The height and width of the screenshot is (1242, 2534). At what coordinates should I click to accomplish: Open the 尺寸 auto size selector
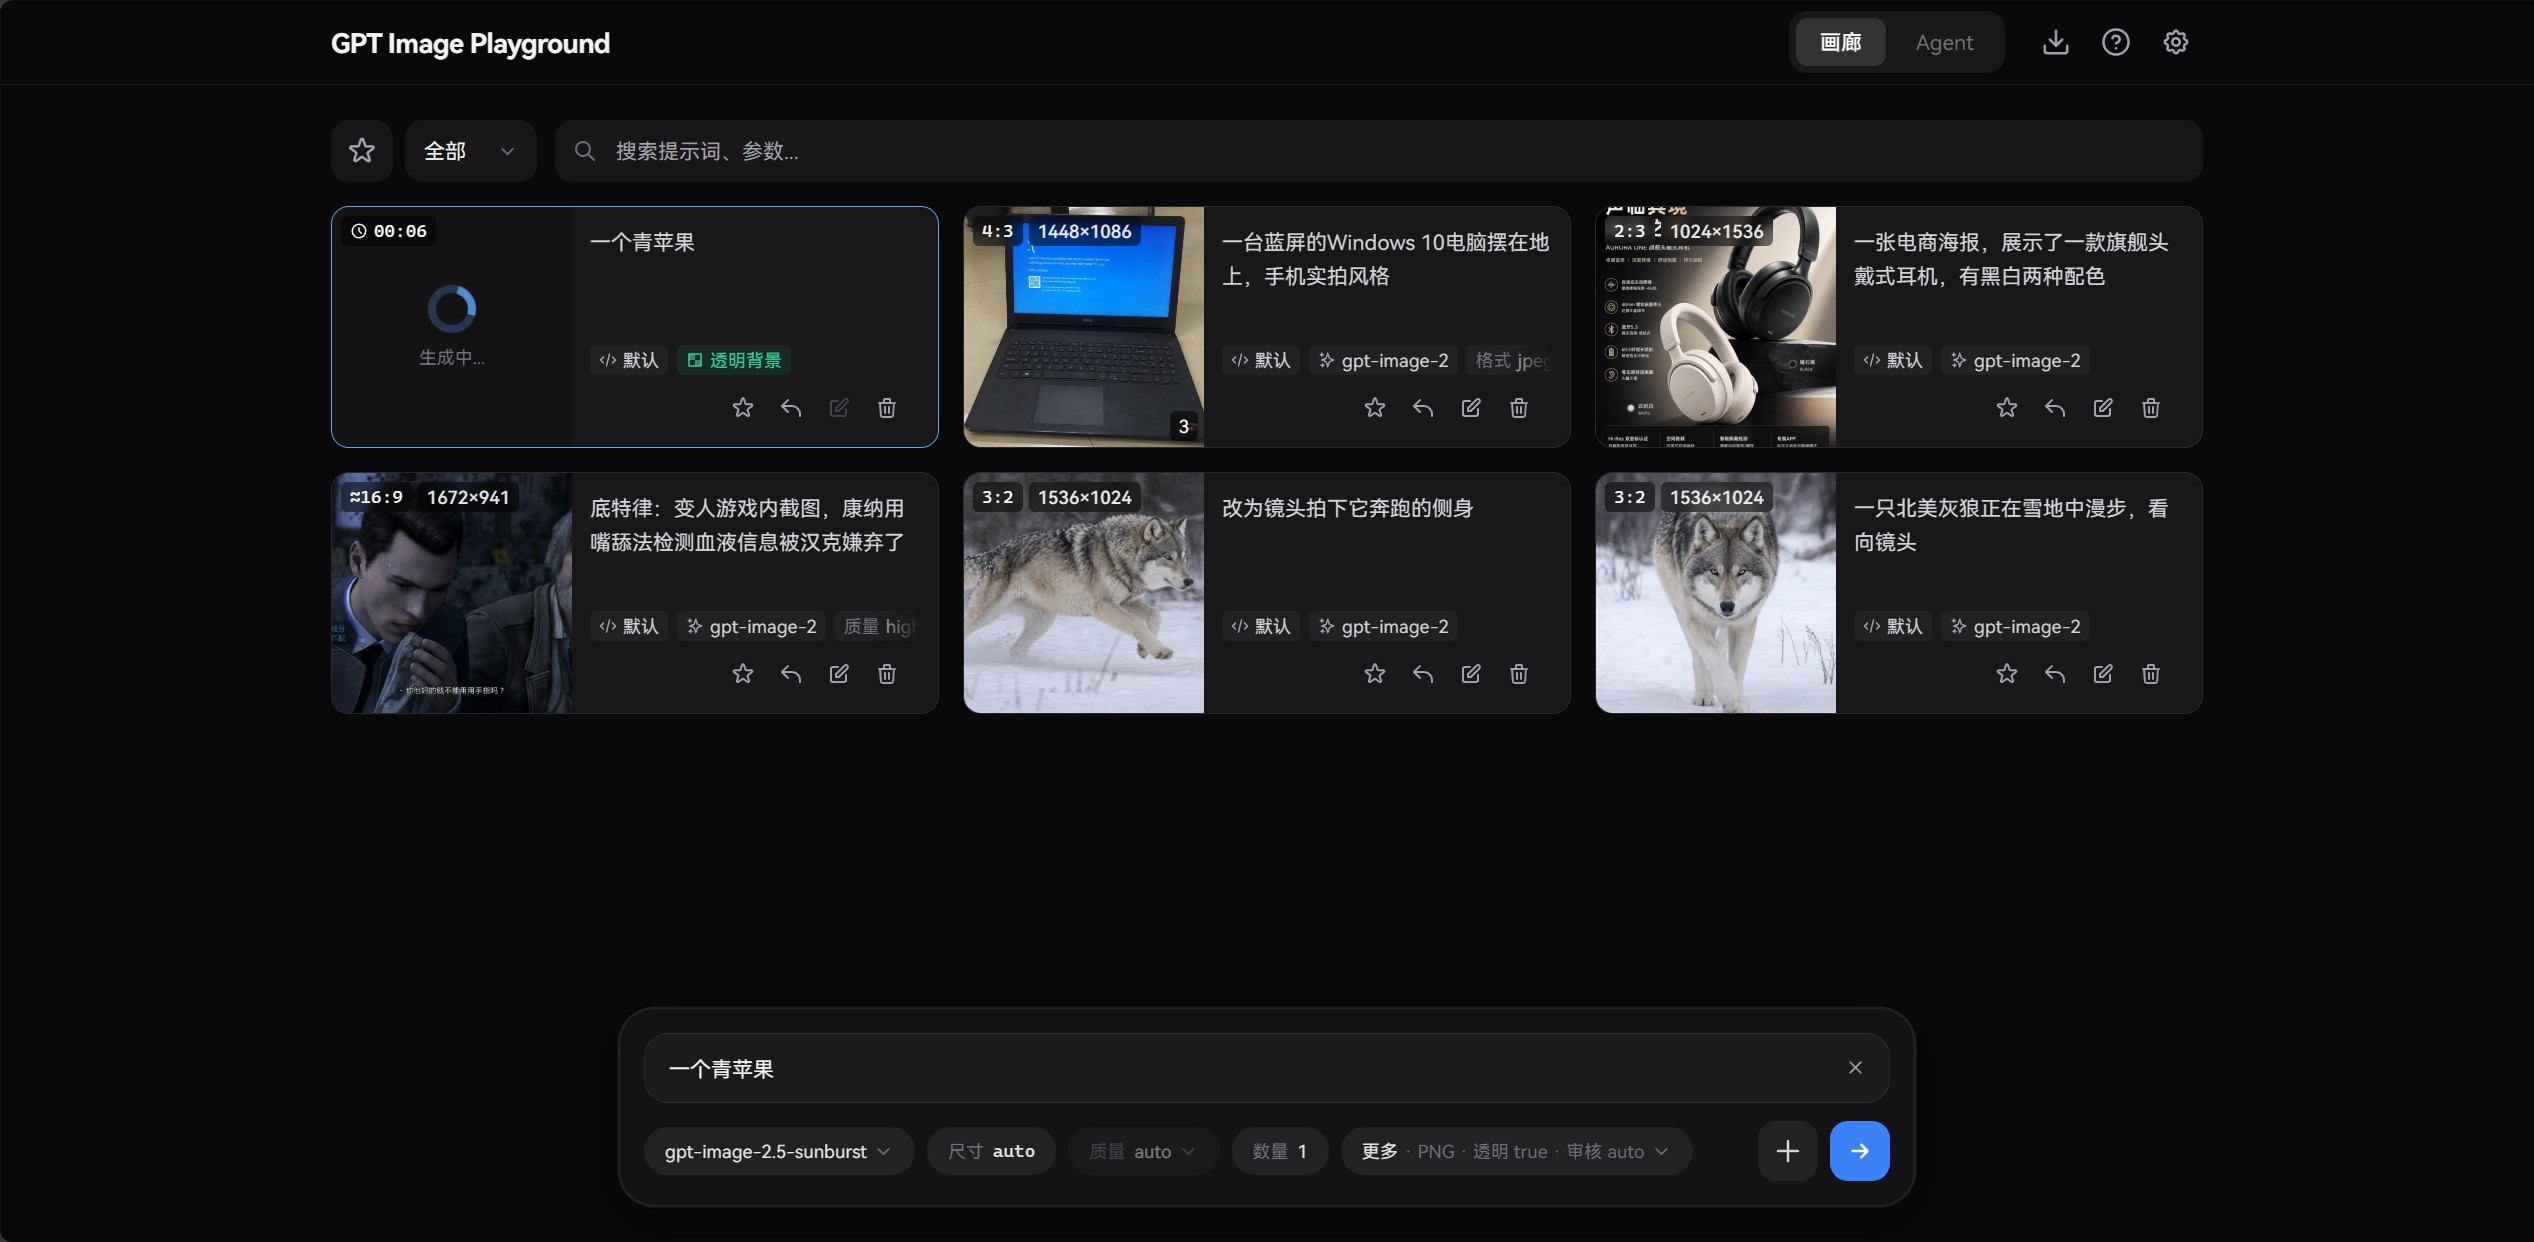point(991,1151)
